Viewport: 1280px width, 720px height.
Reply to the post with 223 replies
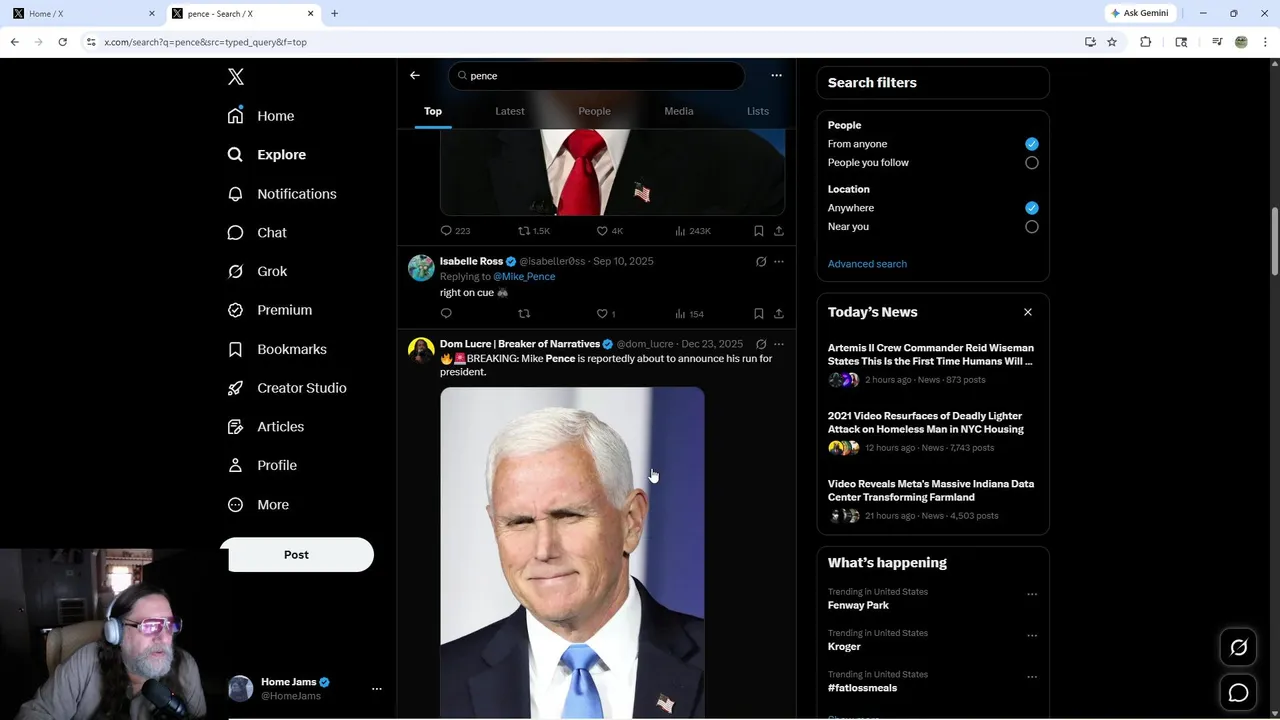455,231
